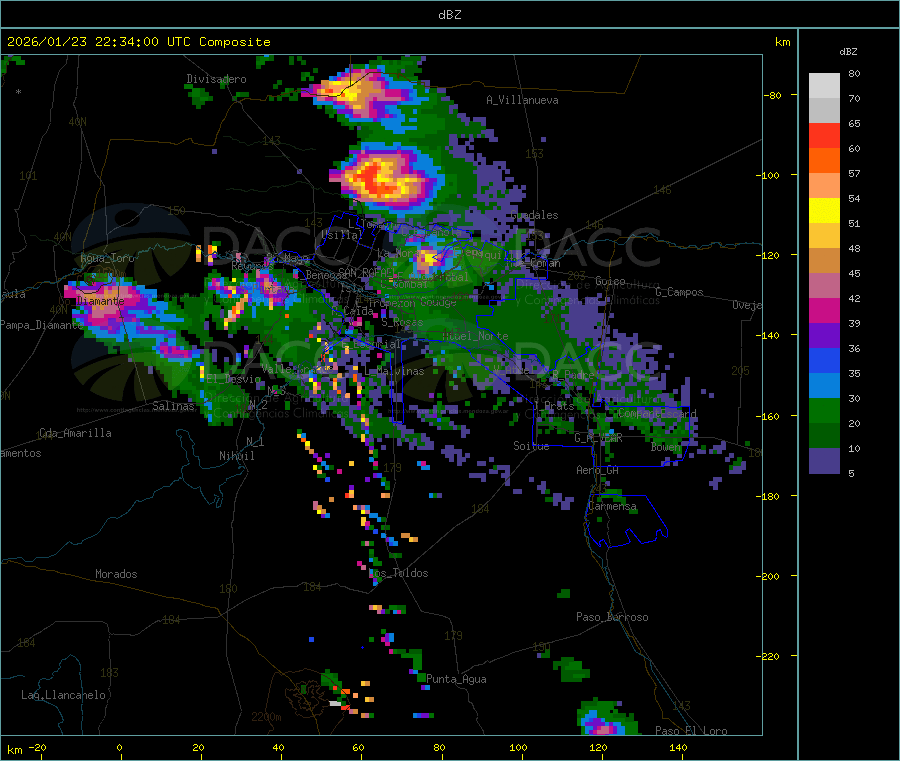Select the '45' value on the color scale
Screen dimensions: 900x761
tap(854, 274)
